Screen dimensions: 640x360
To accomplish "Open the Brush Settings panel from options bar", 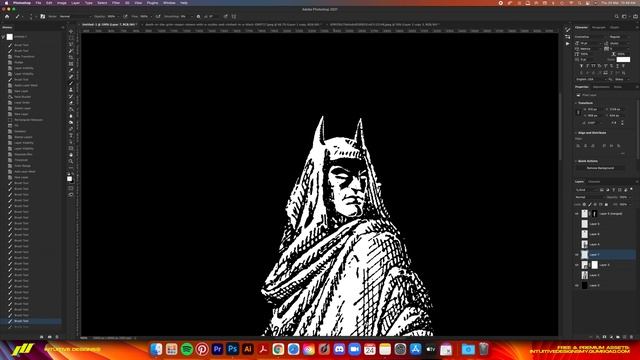I will coord(42,16).
